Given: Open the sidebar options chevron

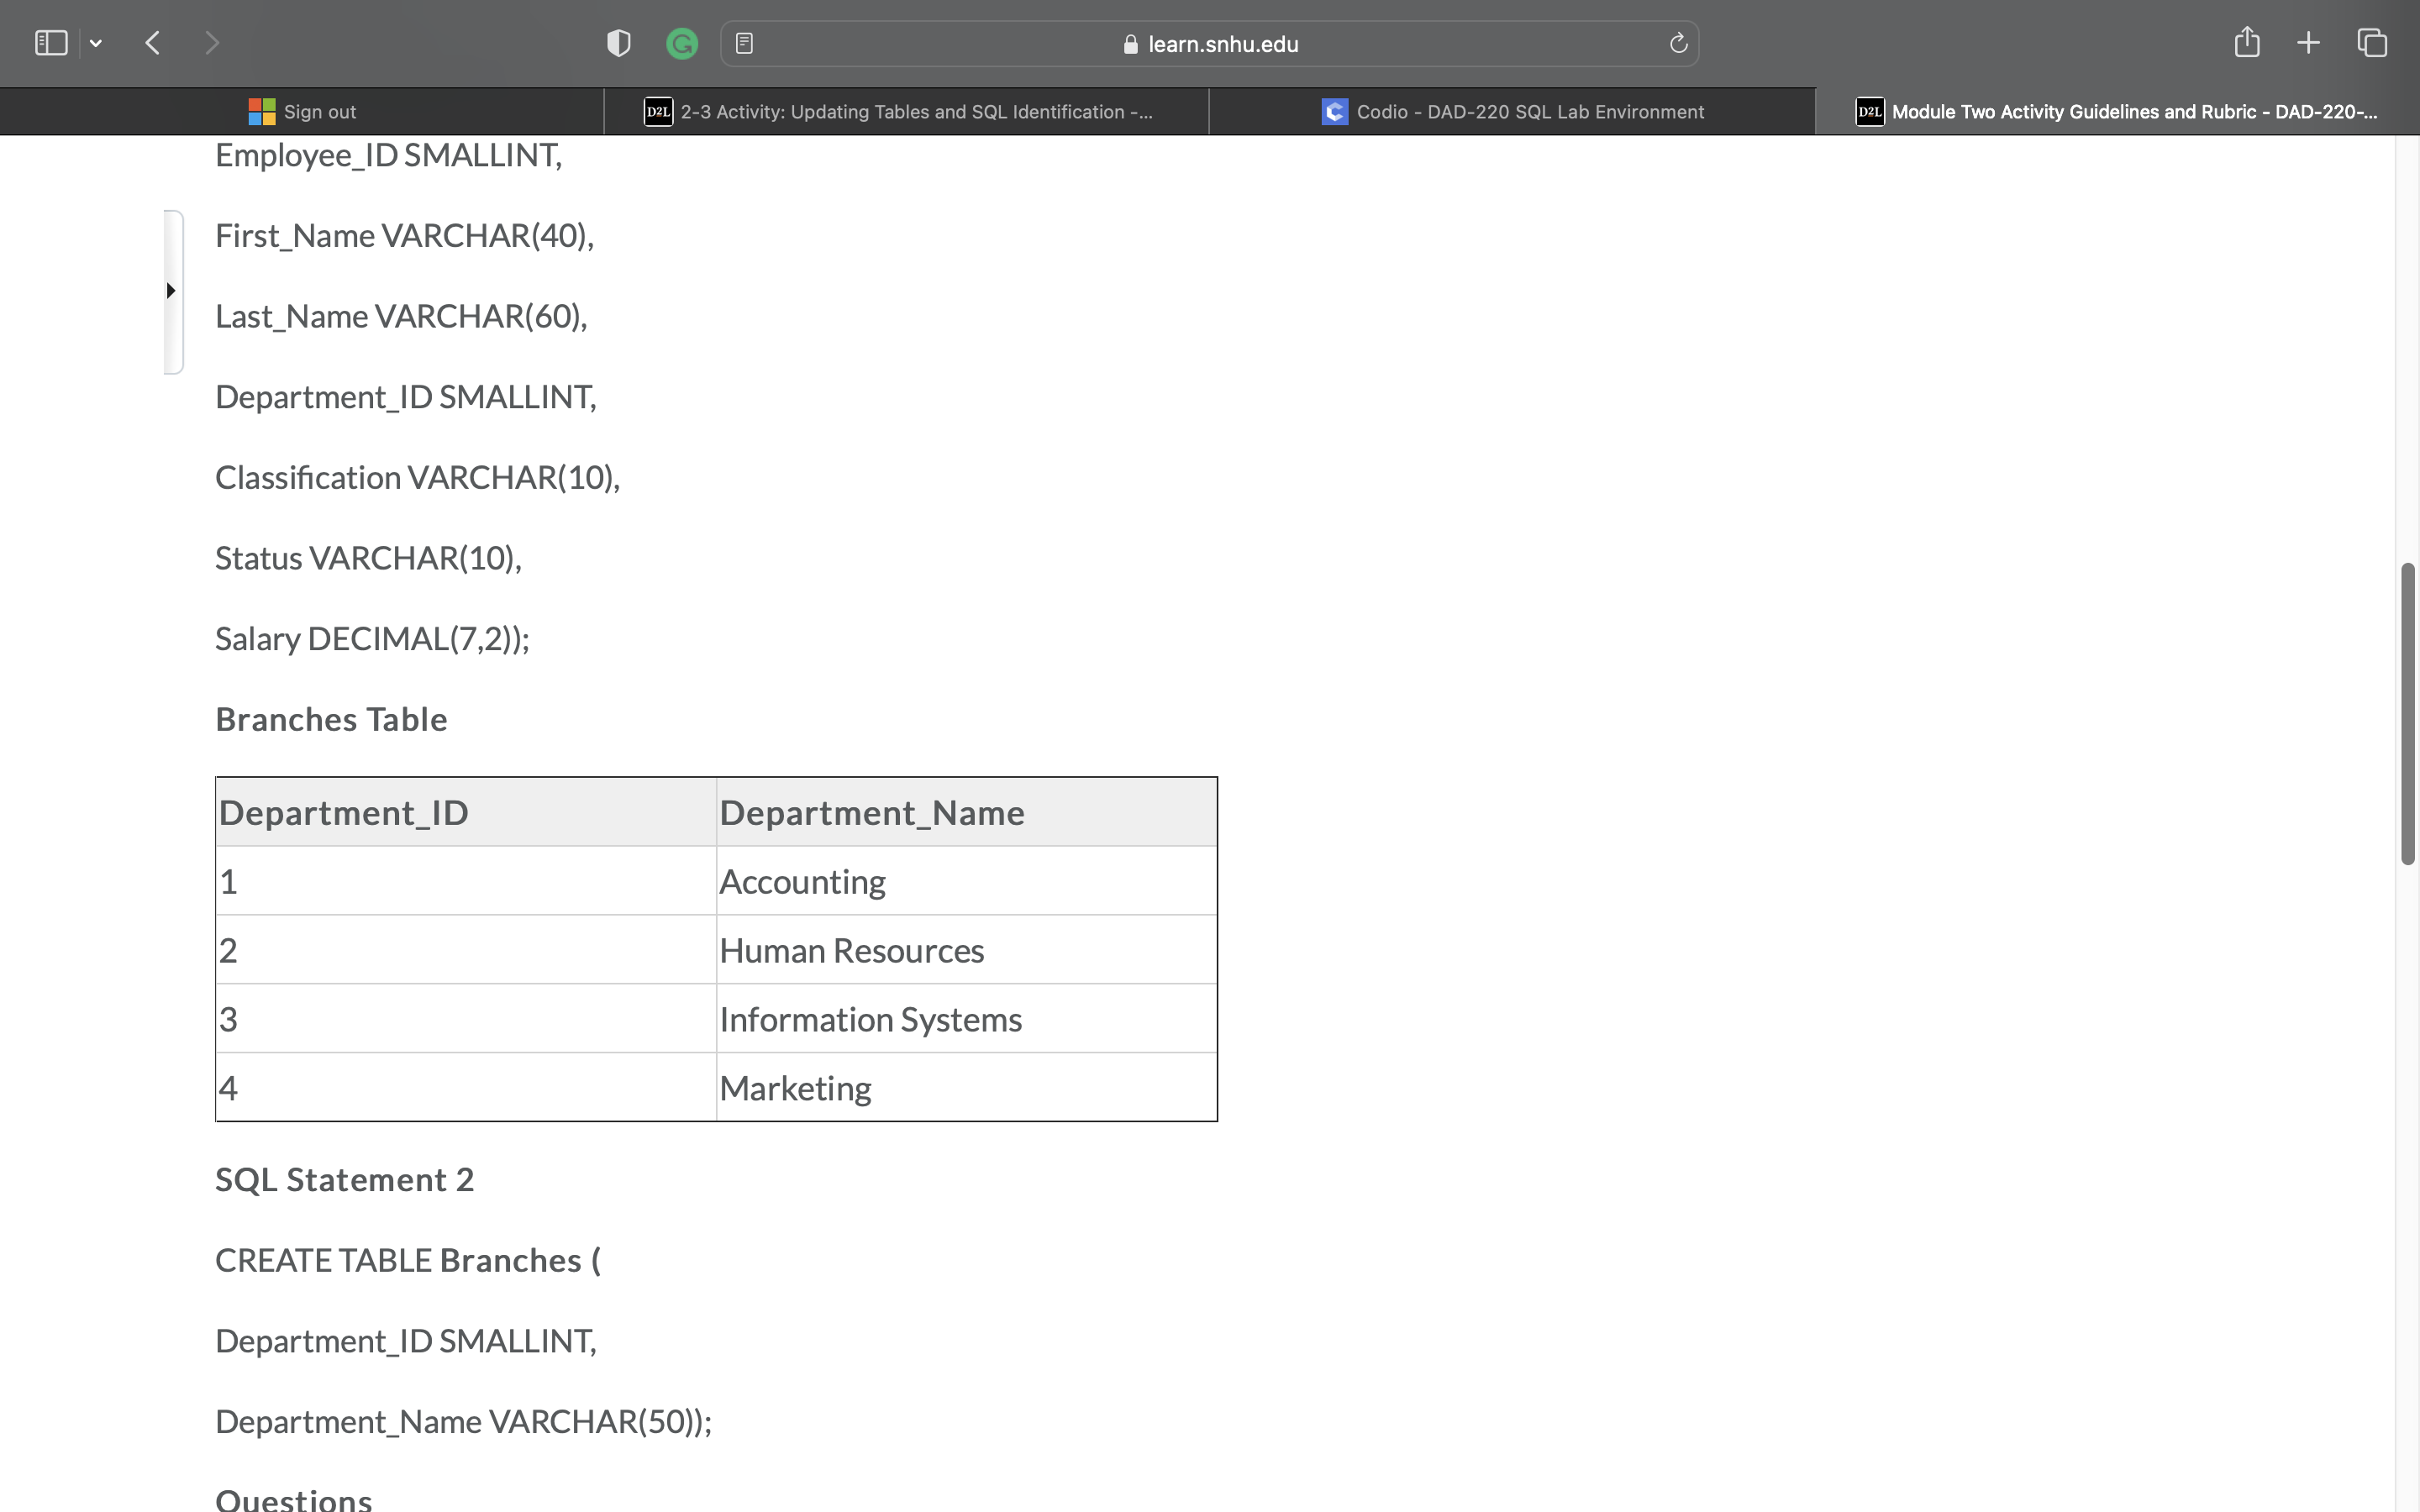Looking at the screenshot, I should (x=96, y=42).
